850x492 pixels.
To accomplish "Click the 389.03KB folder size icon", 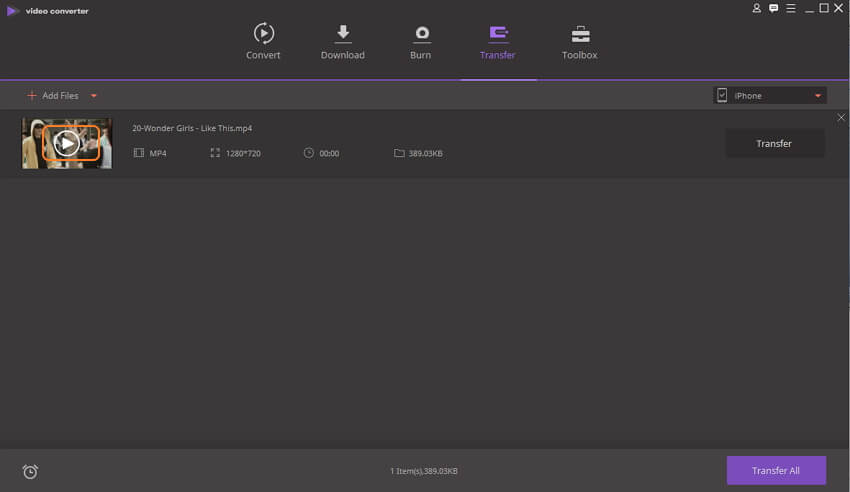I will (399, 153).
